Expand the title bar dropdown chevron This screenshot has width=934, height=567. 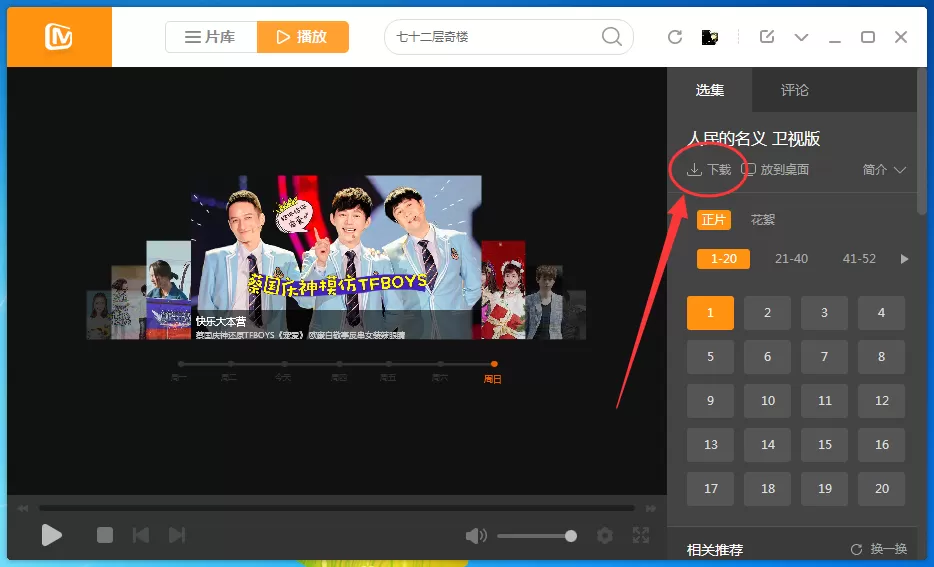click(x=802, y=38)
